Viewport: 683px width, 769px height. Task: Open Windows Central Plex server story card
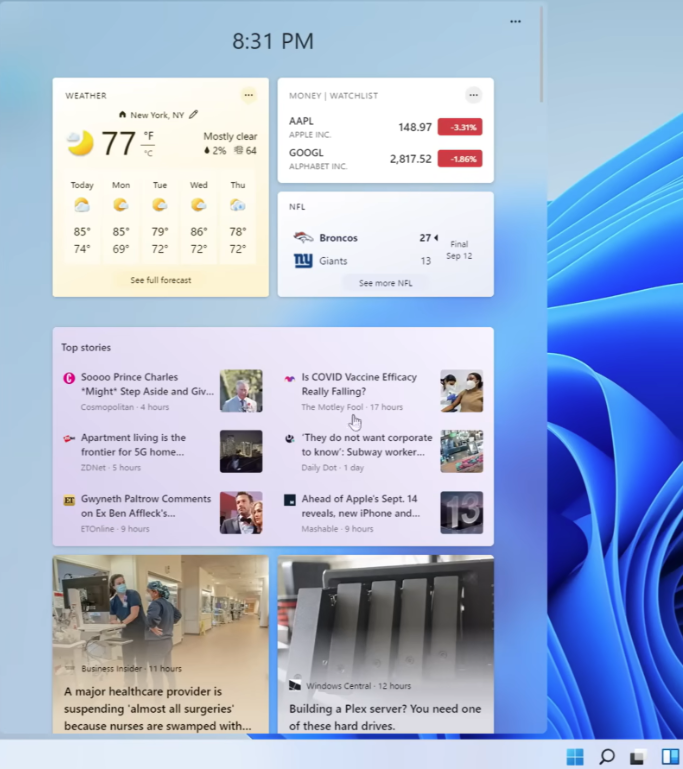385,644
